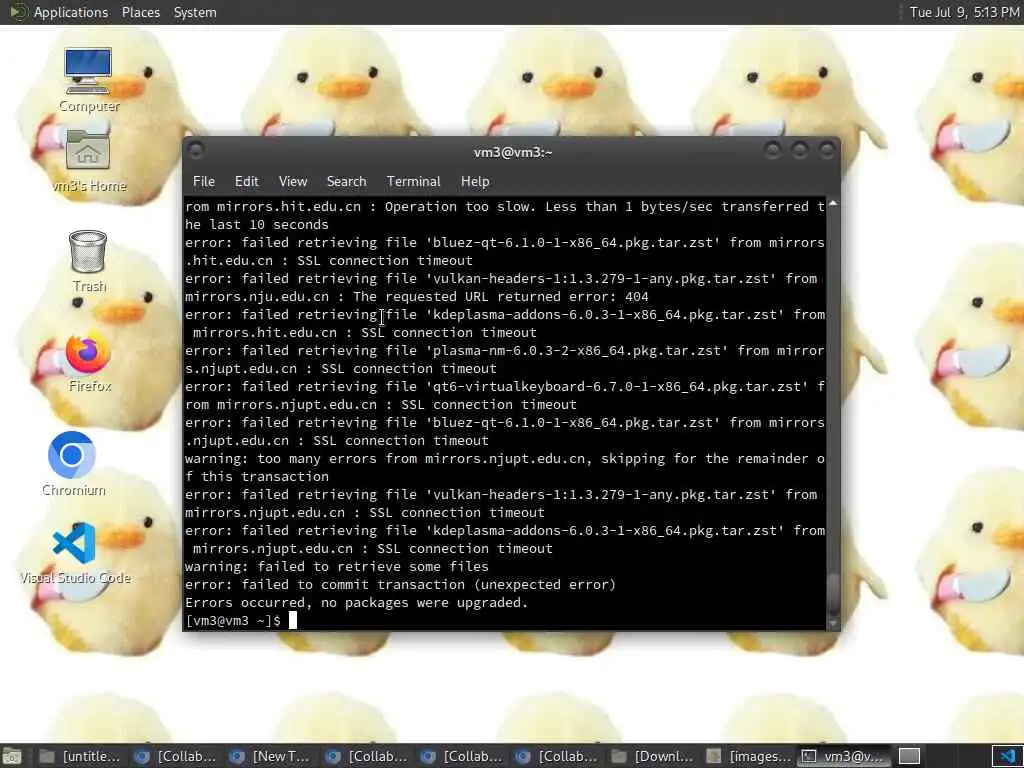Click 'error: failed to commit transaction' line
1024x768 pixels.
[x=400, y=584]
